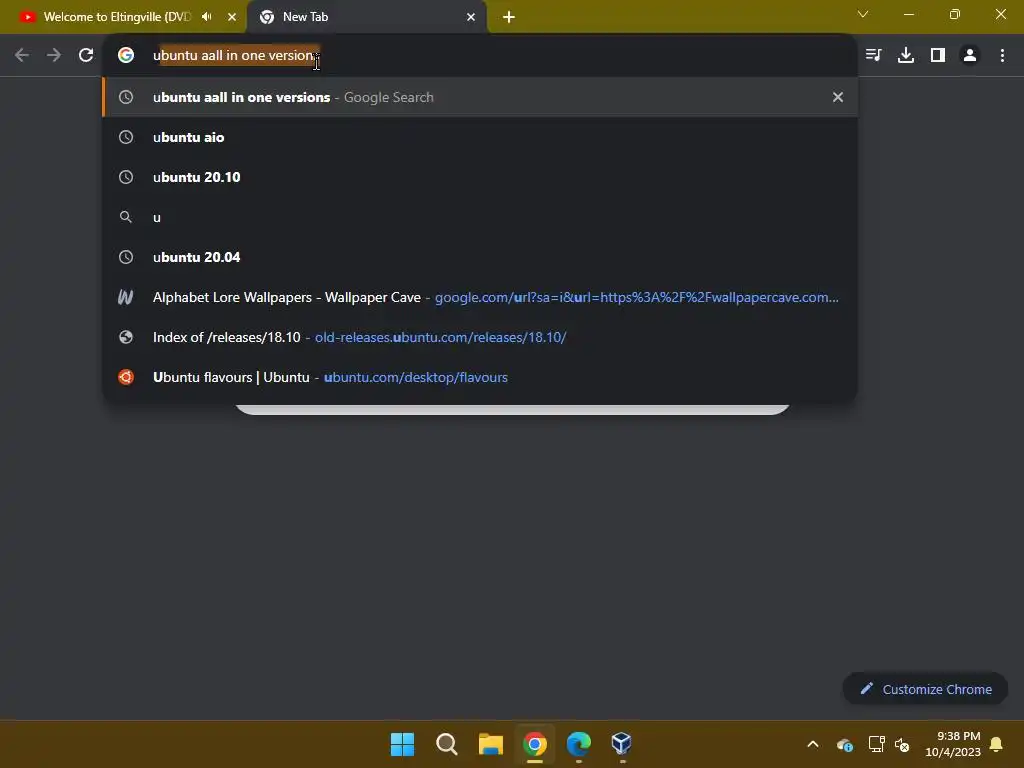1024x768 pixels.
Task: Click the network display tray icon
Action: tap(876, 744)
